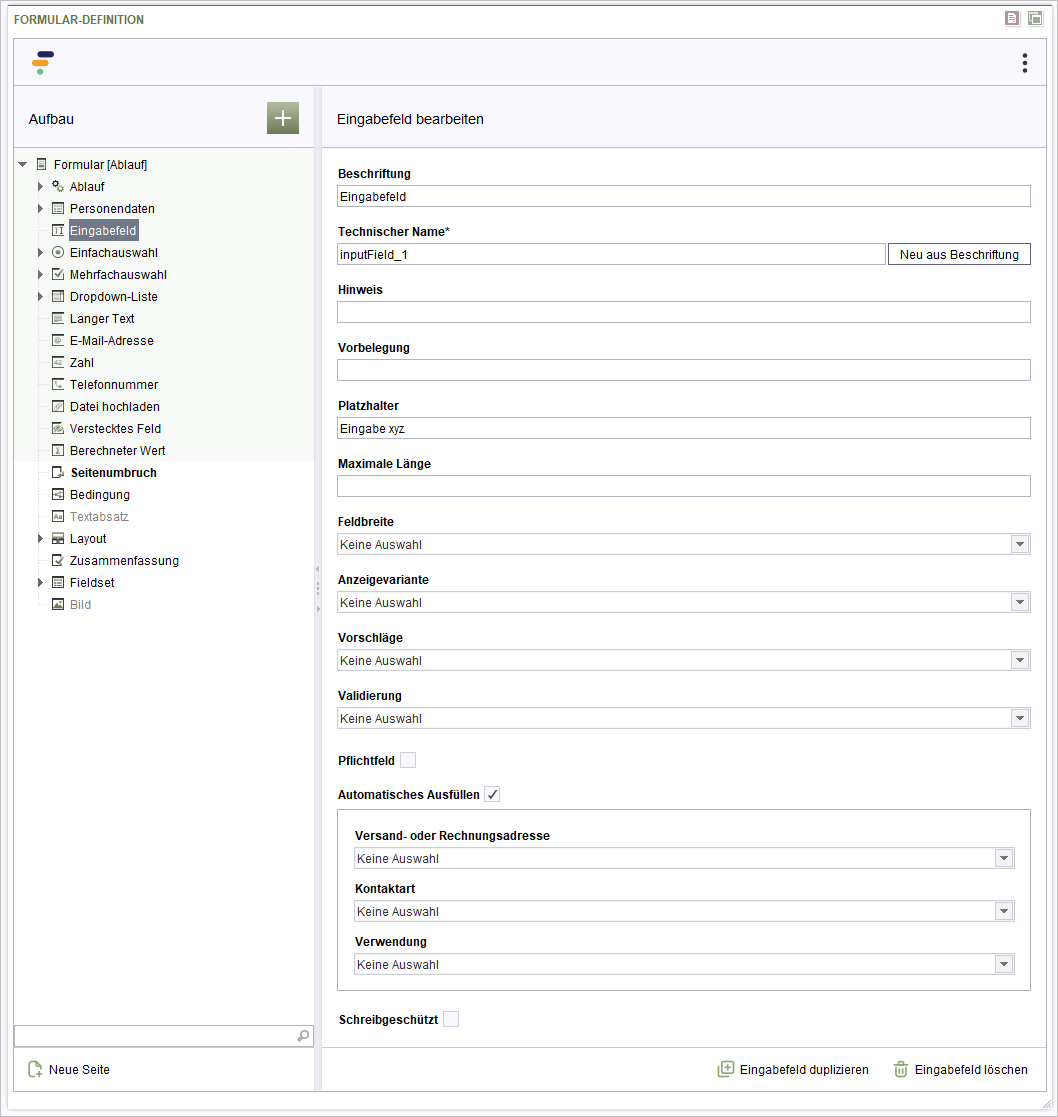Click the Neue Seite page icon
The height and width of the screenshot is (1117, 1058).
[x=35, y=1069]
